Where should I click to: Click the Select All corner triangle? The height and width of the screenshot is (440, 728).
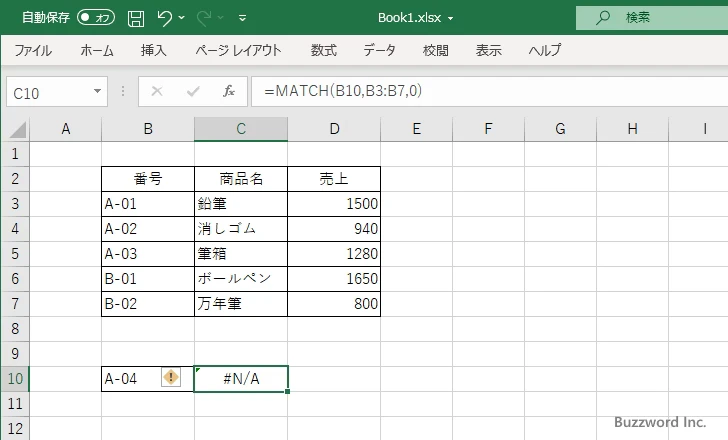pyautogui.click(x=17, y=129)
